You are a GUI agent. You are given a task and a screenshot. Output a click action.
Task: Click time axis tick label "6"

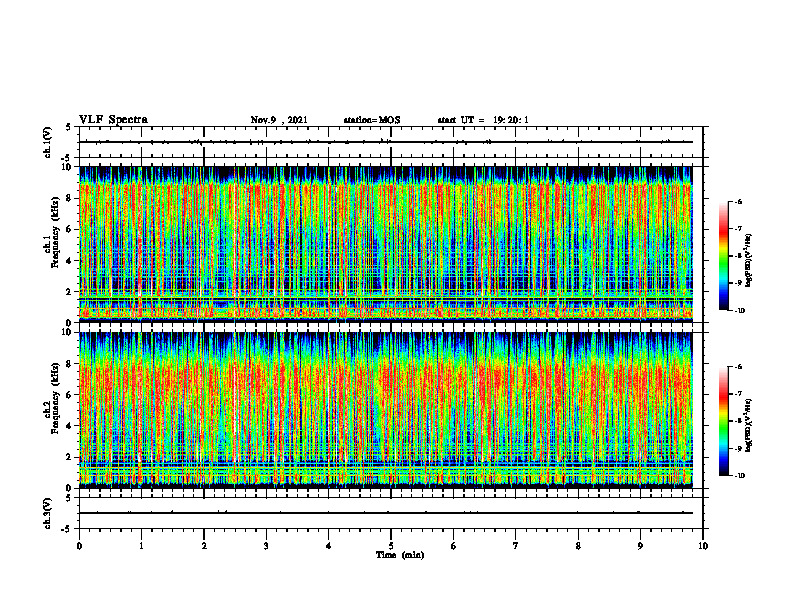[x=454, y=546]
